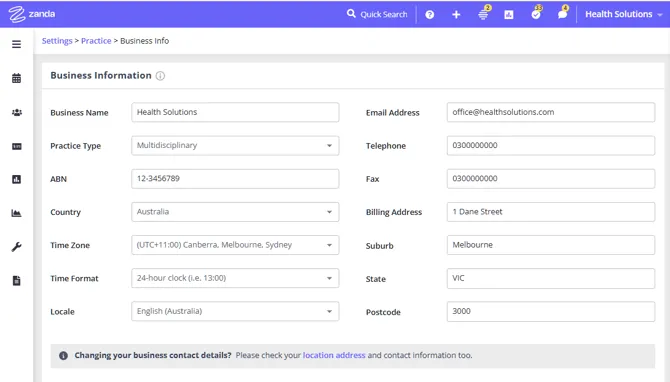The image size is (670, 382).
Task: Click the Fax field
Action: 551,179
